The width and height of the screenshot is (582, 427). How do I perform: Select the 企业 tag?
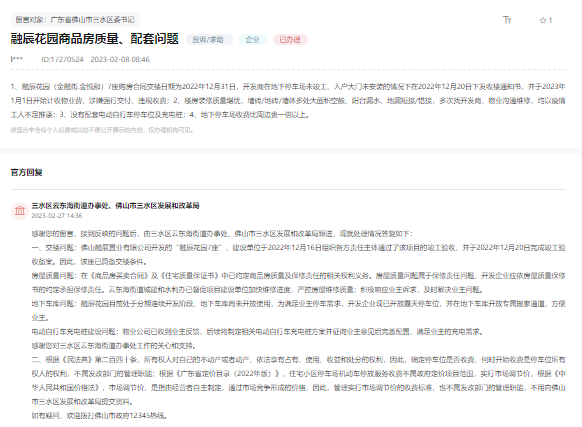pos(252,40)
